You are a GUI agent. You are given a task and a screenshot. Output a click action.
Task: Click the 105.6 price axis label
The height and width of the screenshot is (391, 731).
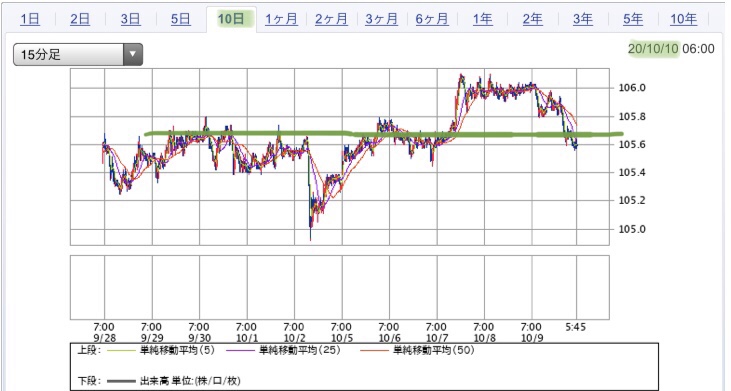[x=632, y=144]
